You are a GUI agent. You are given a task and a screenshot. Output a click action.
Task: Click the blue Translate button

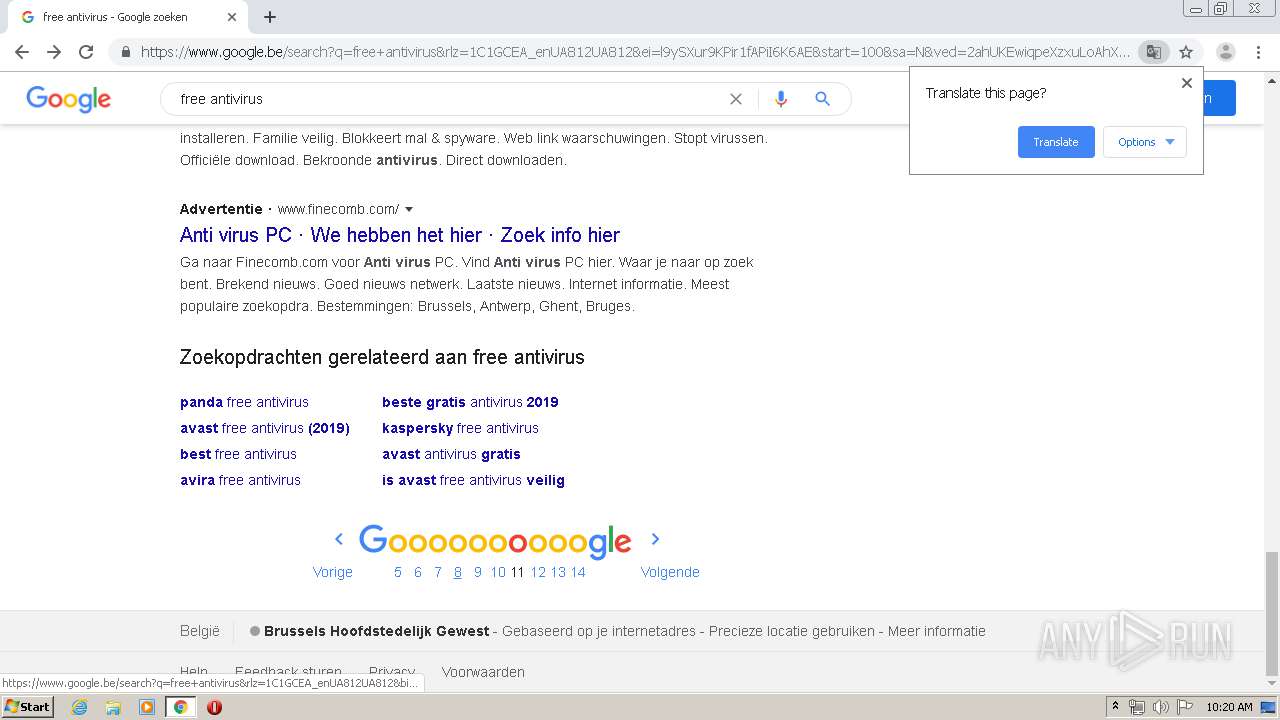(1056, 142)
